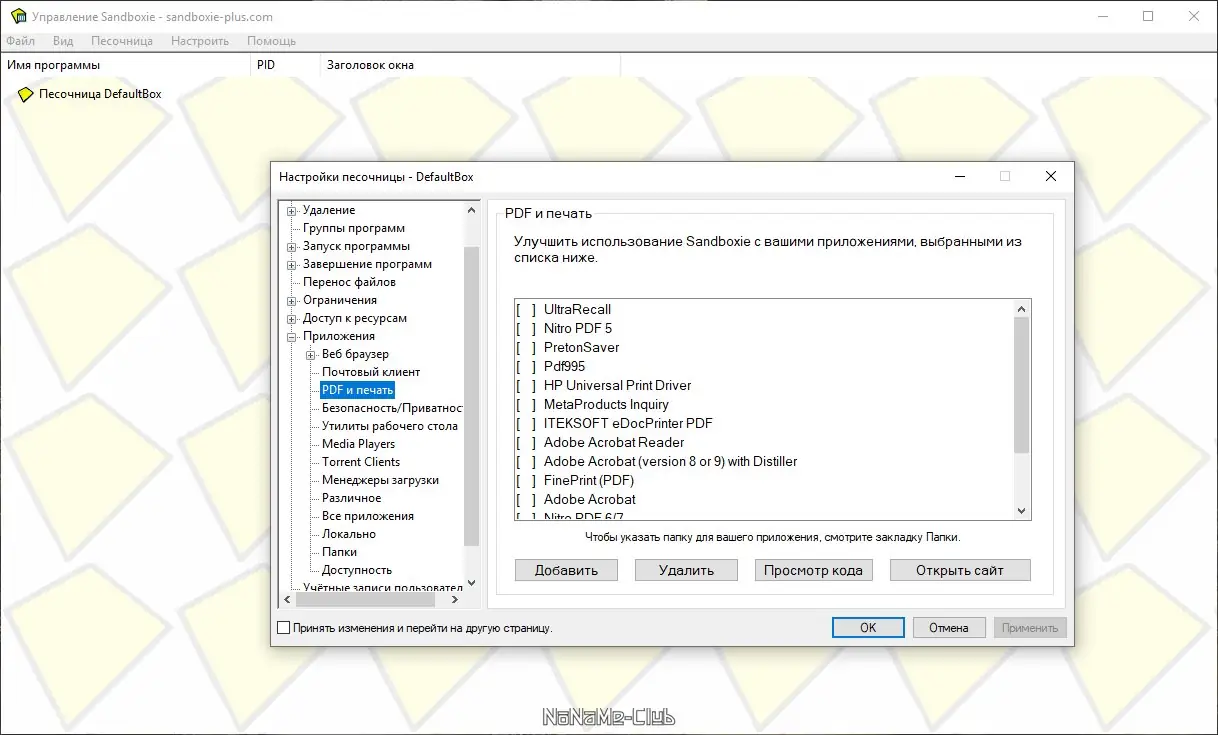Select Папки tree item
The width and height of the screenshot is (1218, 735).
339,552
